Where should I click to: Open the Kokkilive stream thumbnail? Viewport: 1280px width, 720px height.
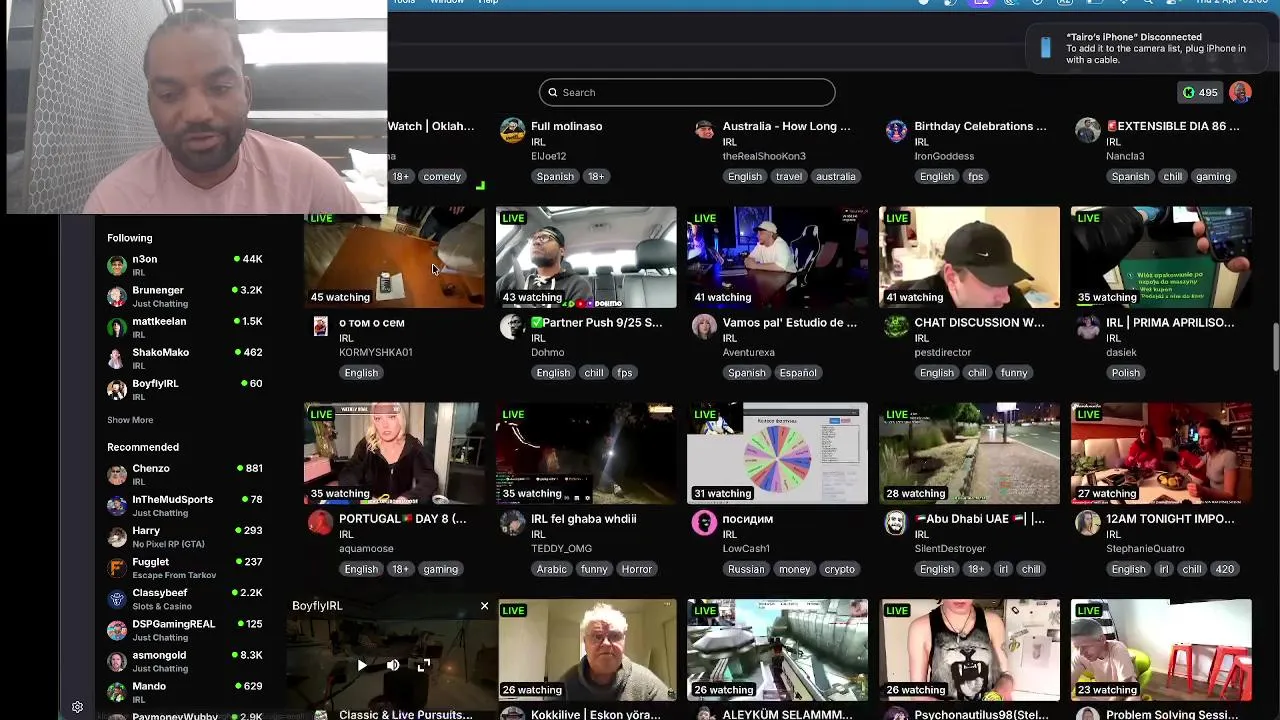tap(586, 649)
